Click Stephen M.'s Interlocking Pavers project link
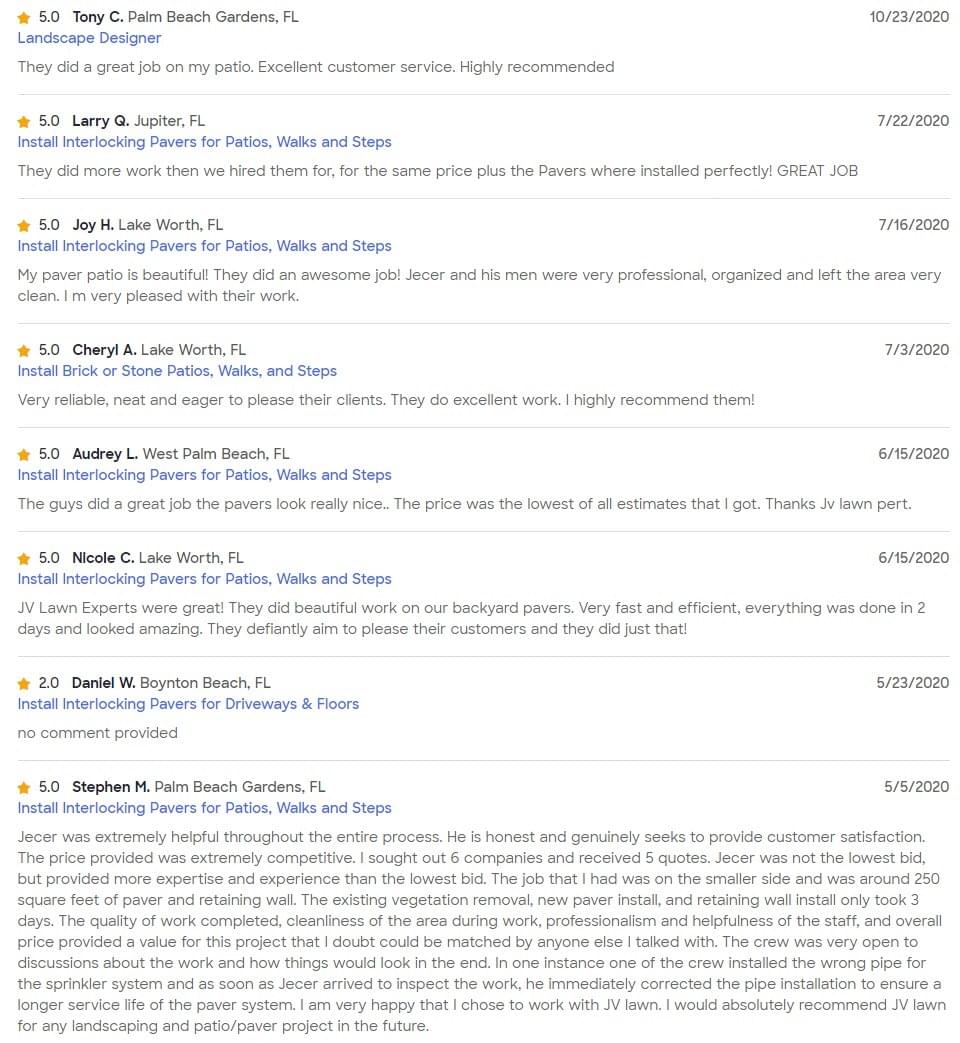This screenshot has width=960, height=1043. coord(204,808)
